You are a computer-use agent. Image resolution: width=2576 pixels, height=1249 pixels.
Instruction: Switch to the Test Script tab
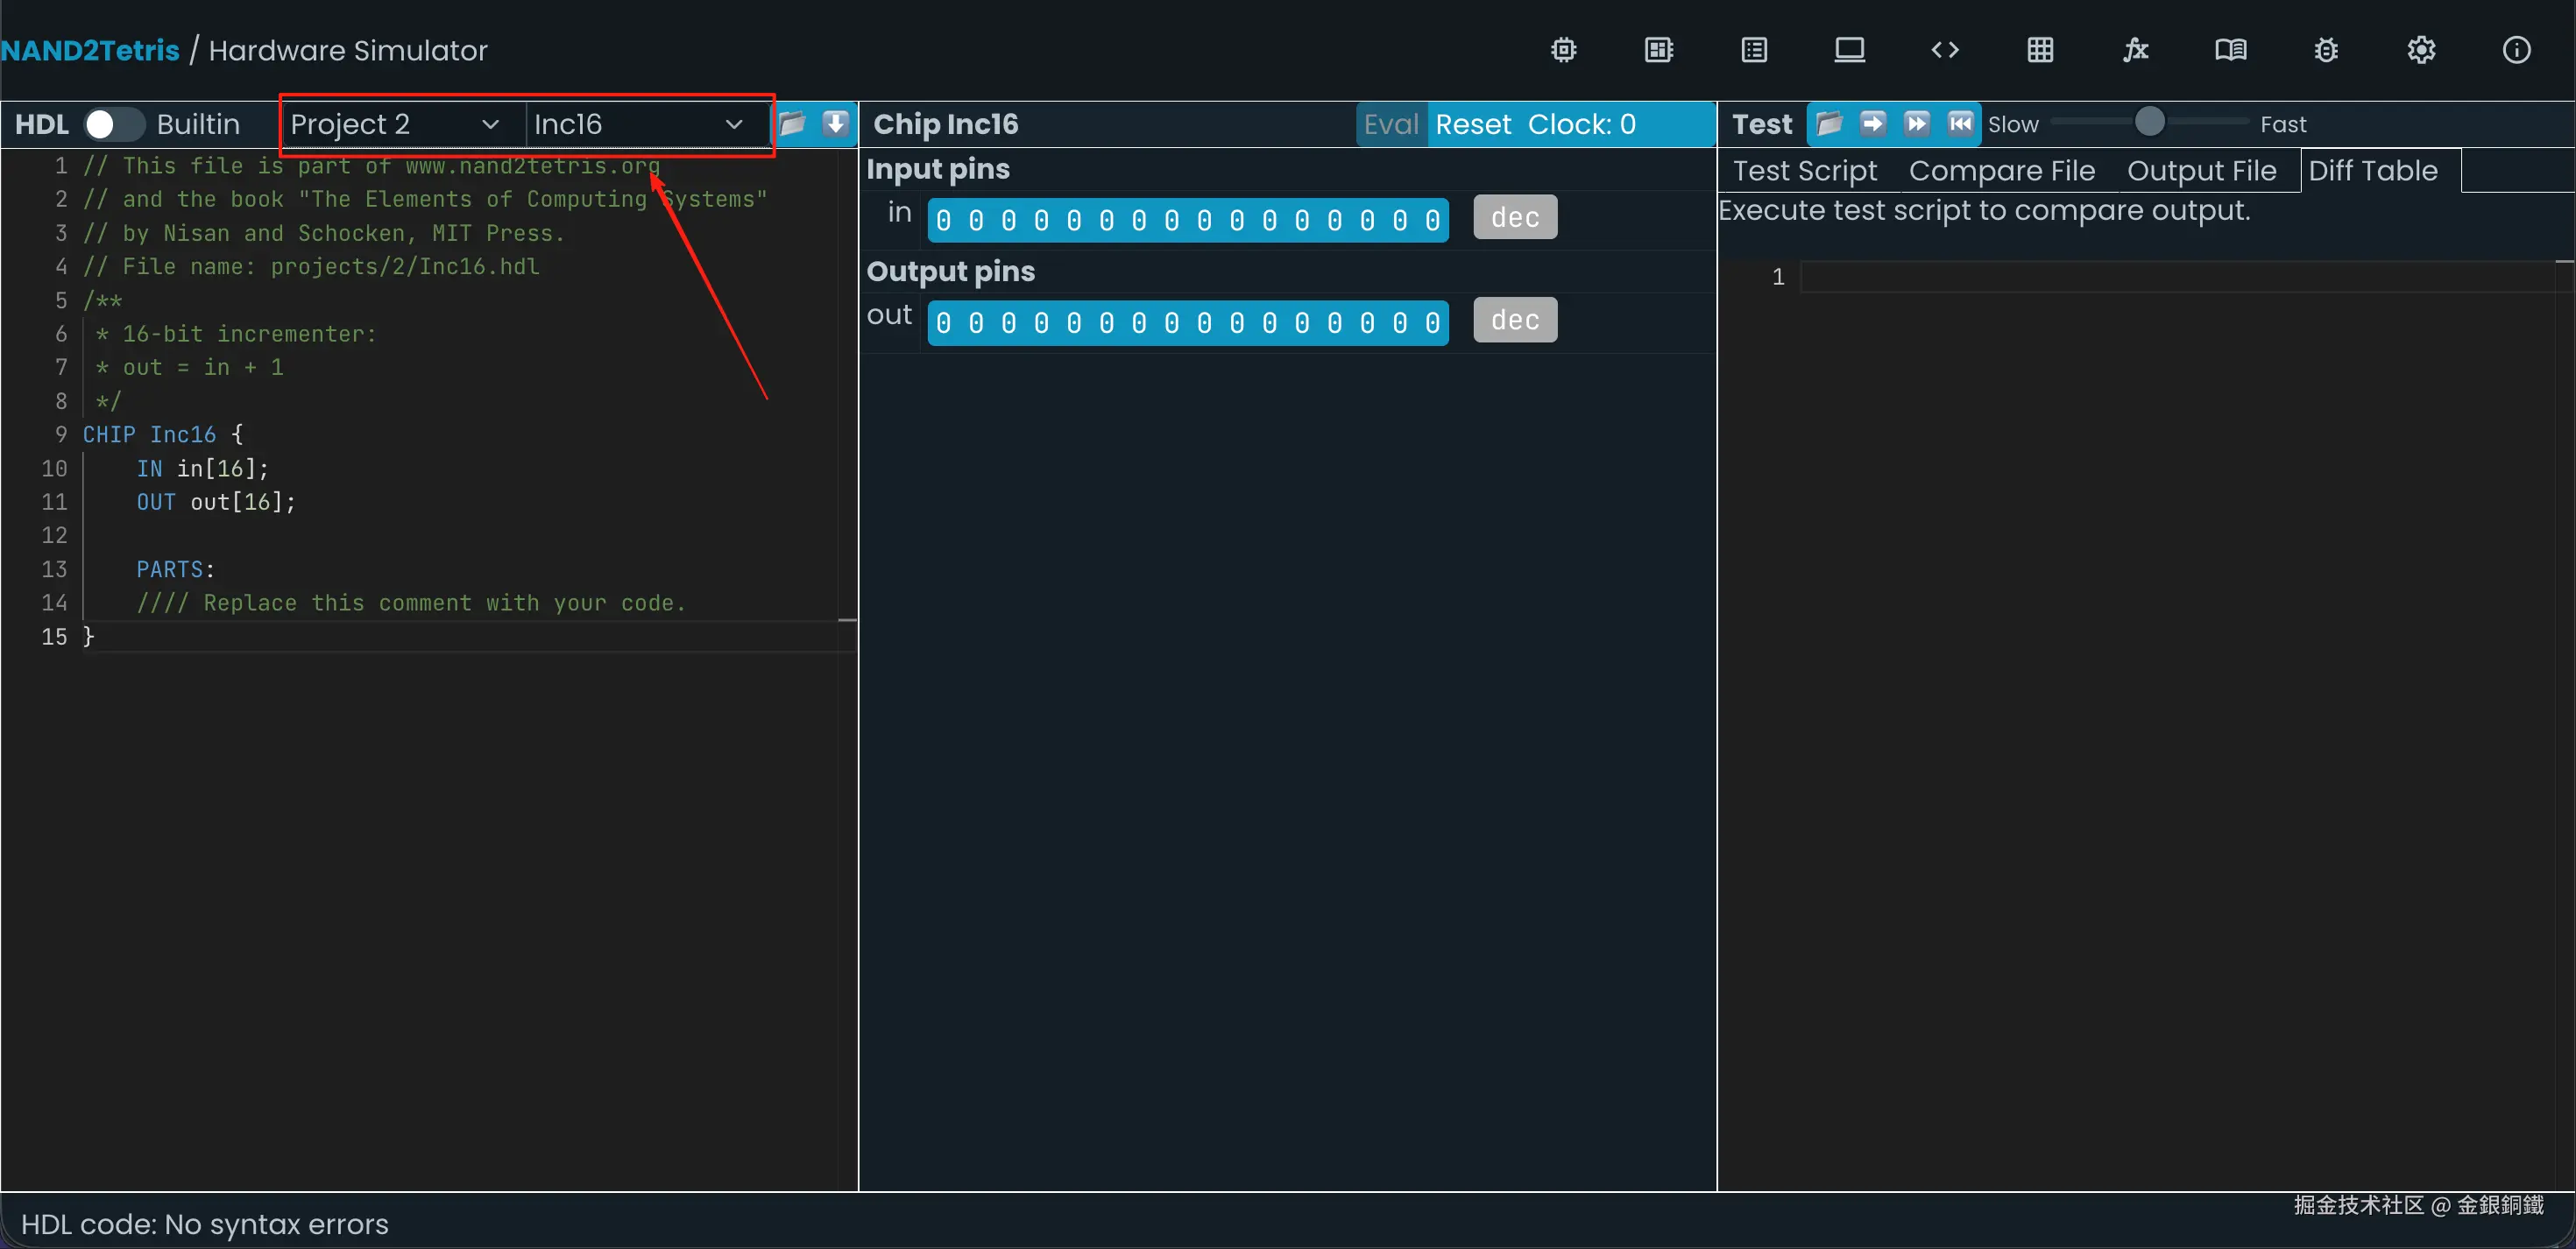pyautogui.click(x=1804, y=171)
